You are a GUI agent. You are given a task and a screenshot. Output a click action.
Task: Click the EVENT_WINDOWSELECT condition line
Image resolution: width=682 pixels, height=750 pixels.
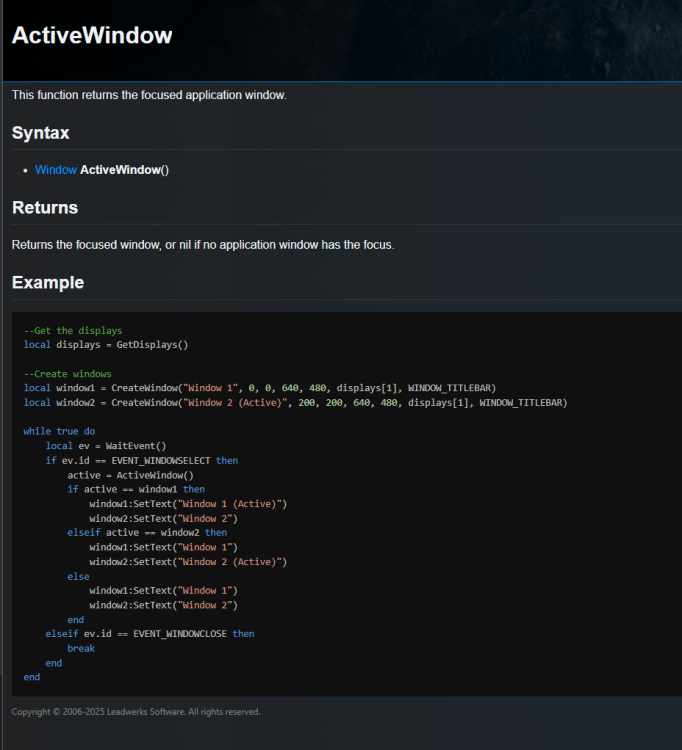pyautogui.click(x=141, y=461)
